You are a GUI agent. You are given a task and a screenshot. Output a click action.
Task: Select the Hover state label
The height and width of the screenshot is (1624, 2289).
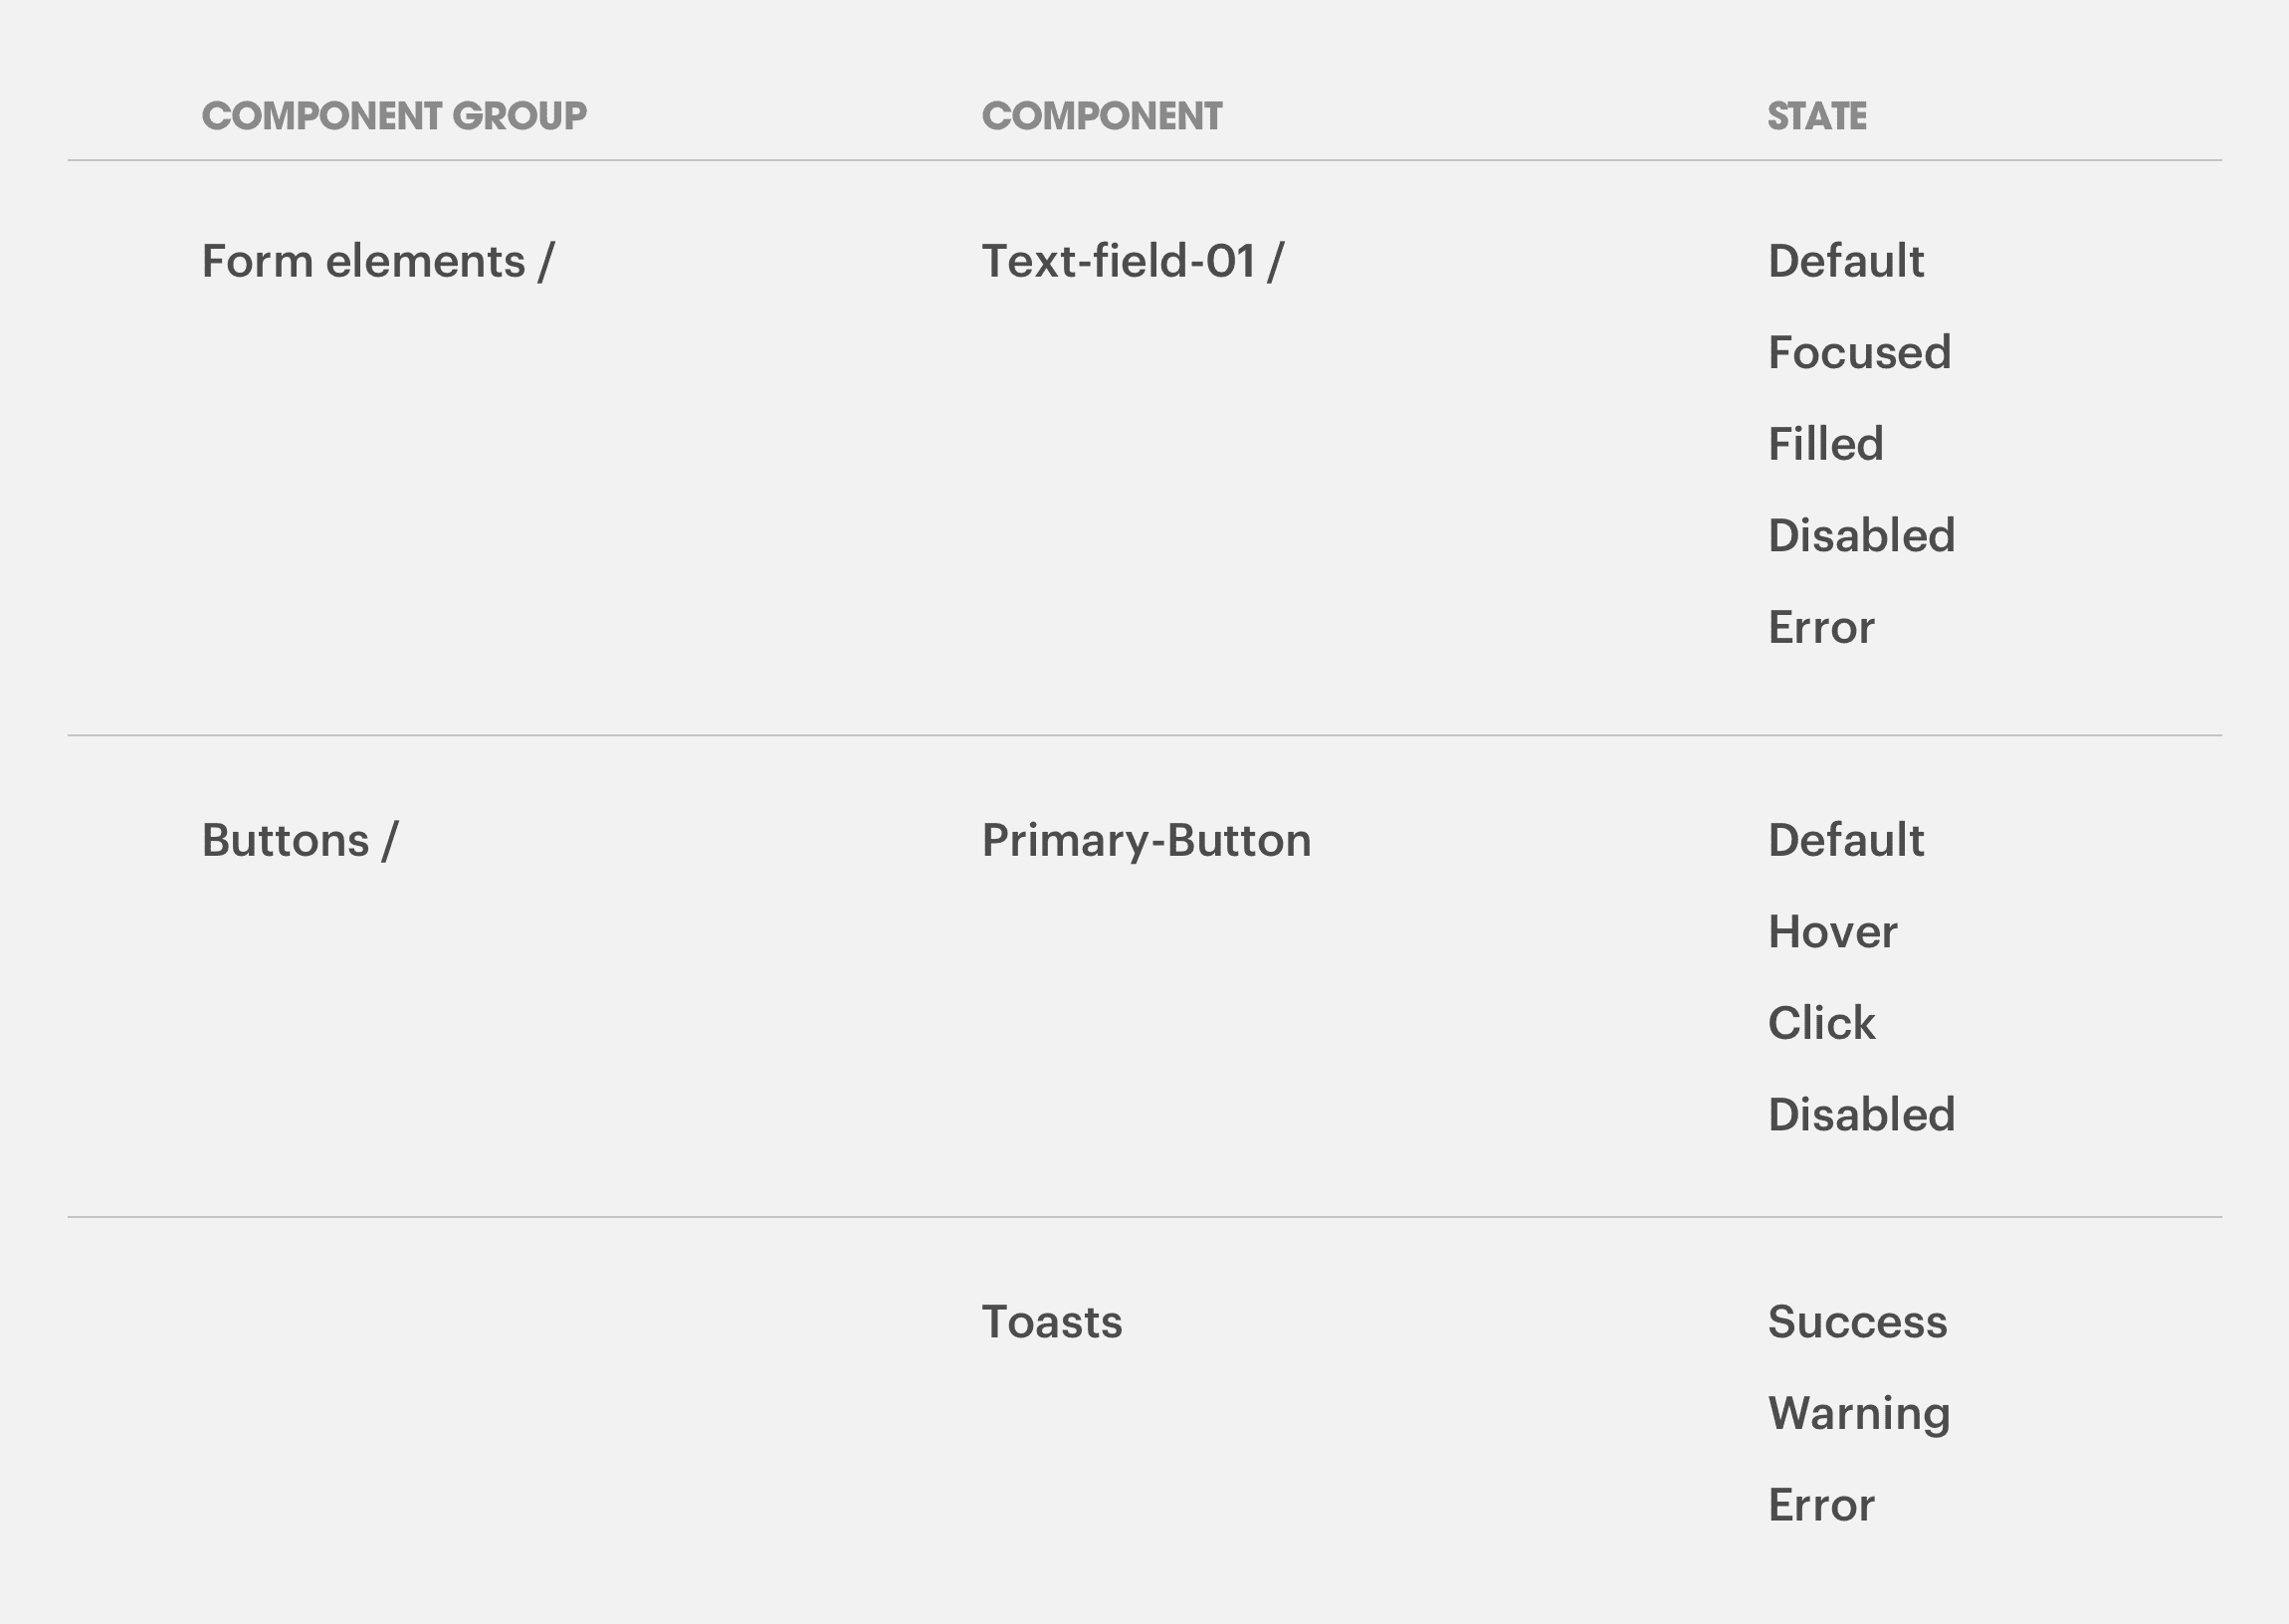1832,932
